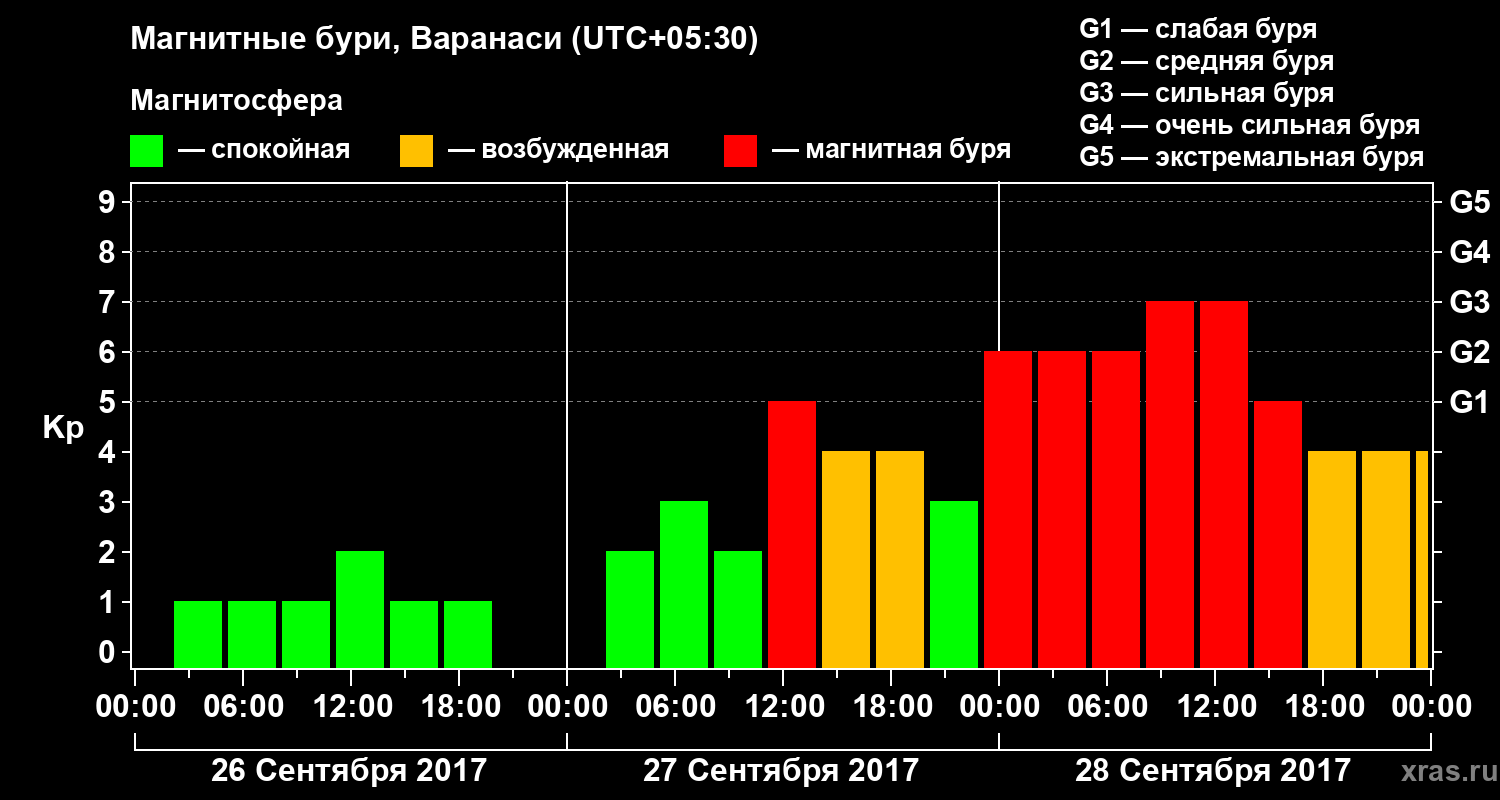Image resolution: width=1500 pixels, height=800 pixels.
Task: Click the '06:00' label under 27 Сентября
Action: tap(674, 706)
